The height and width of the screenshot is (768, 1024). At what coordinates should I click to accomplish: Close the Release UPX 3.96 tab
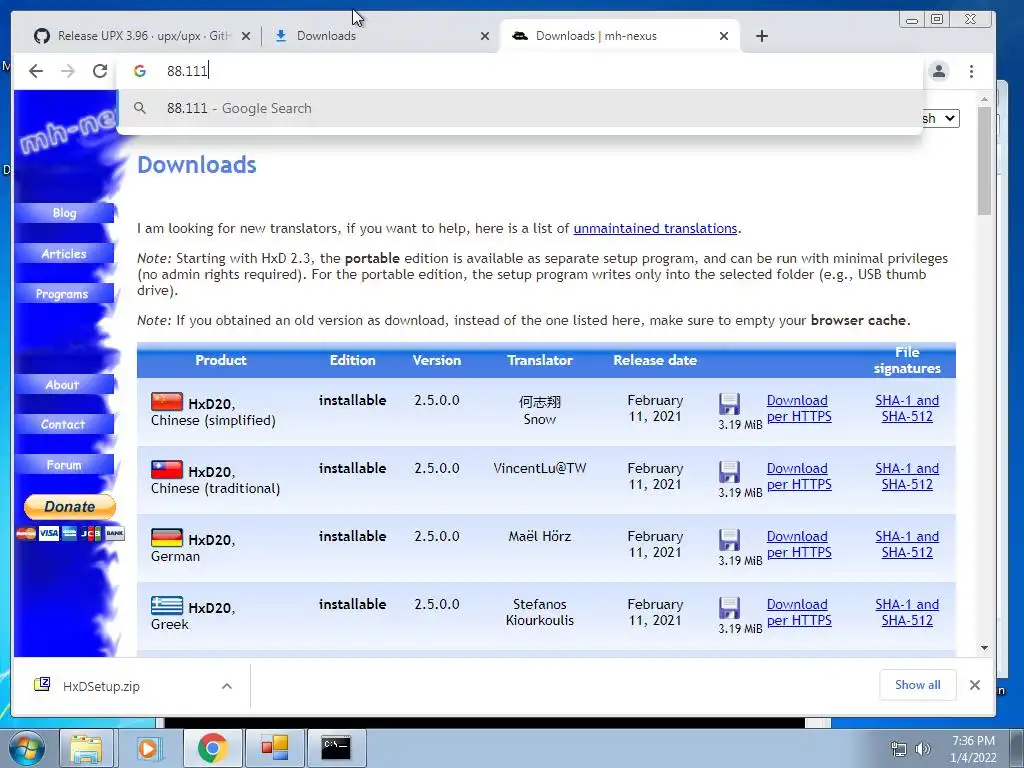(x=246, y=36)
